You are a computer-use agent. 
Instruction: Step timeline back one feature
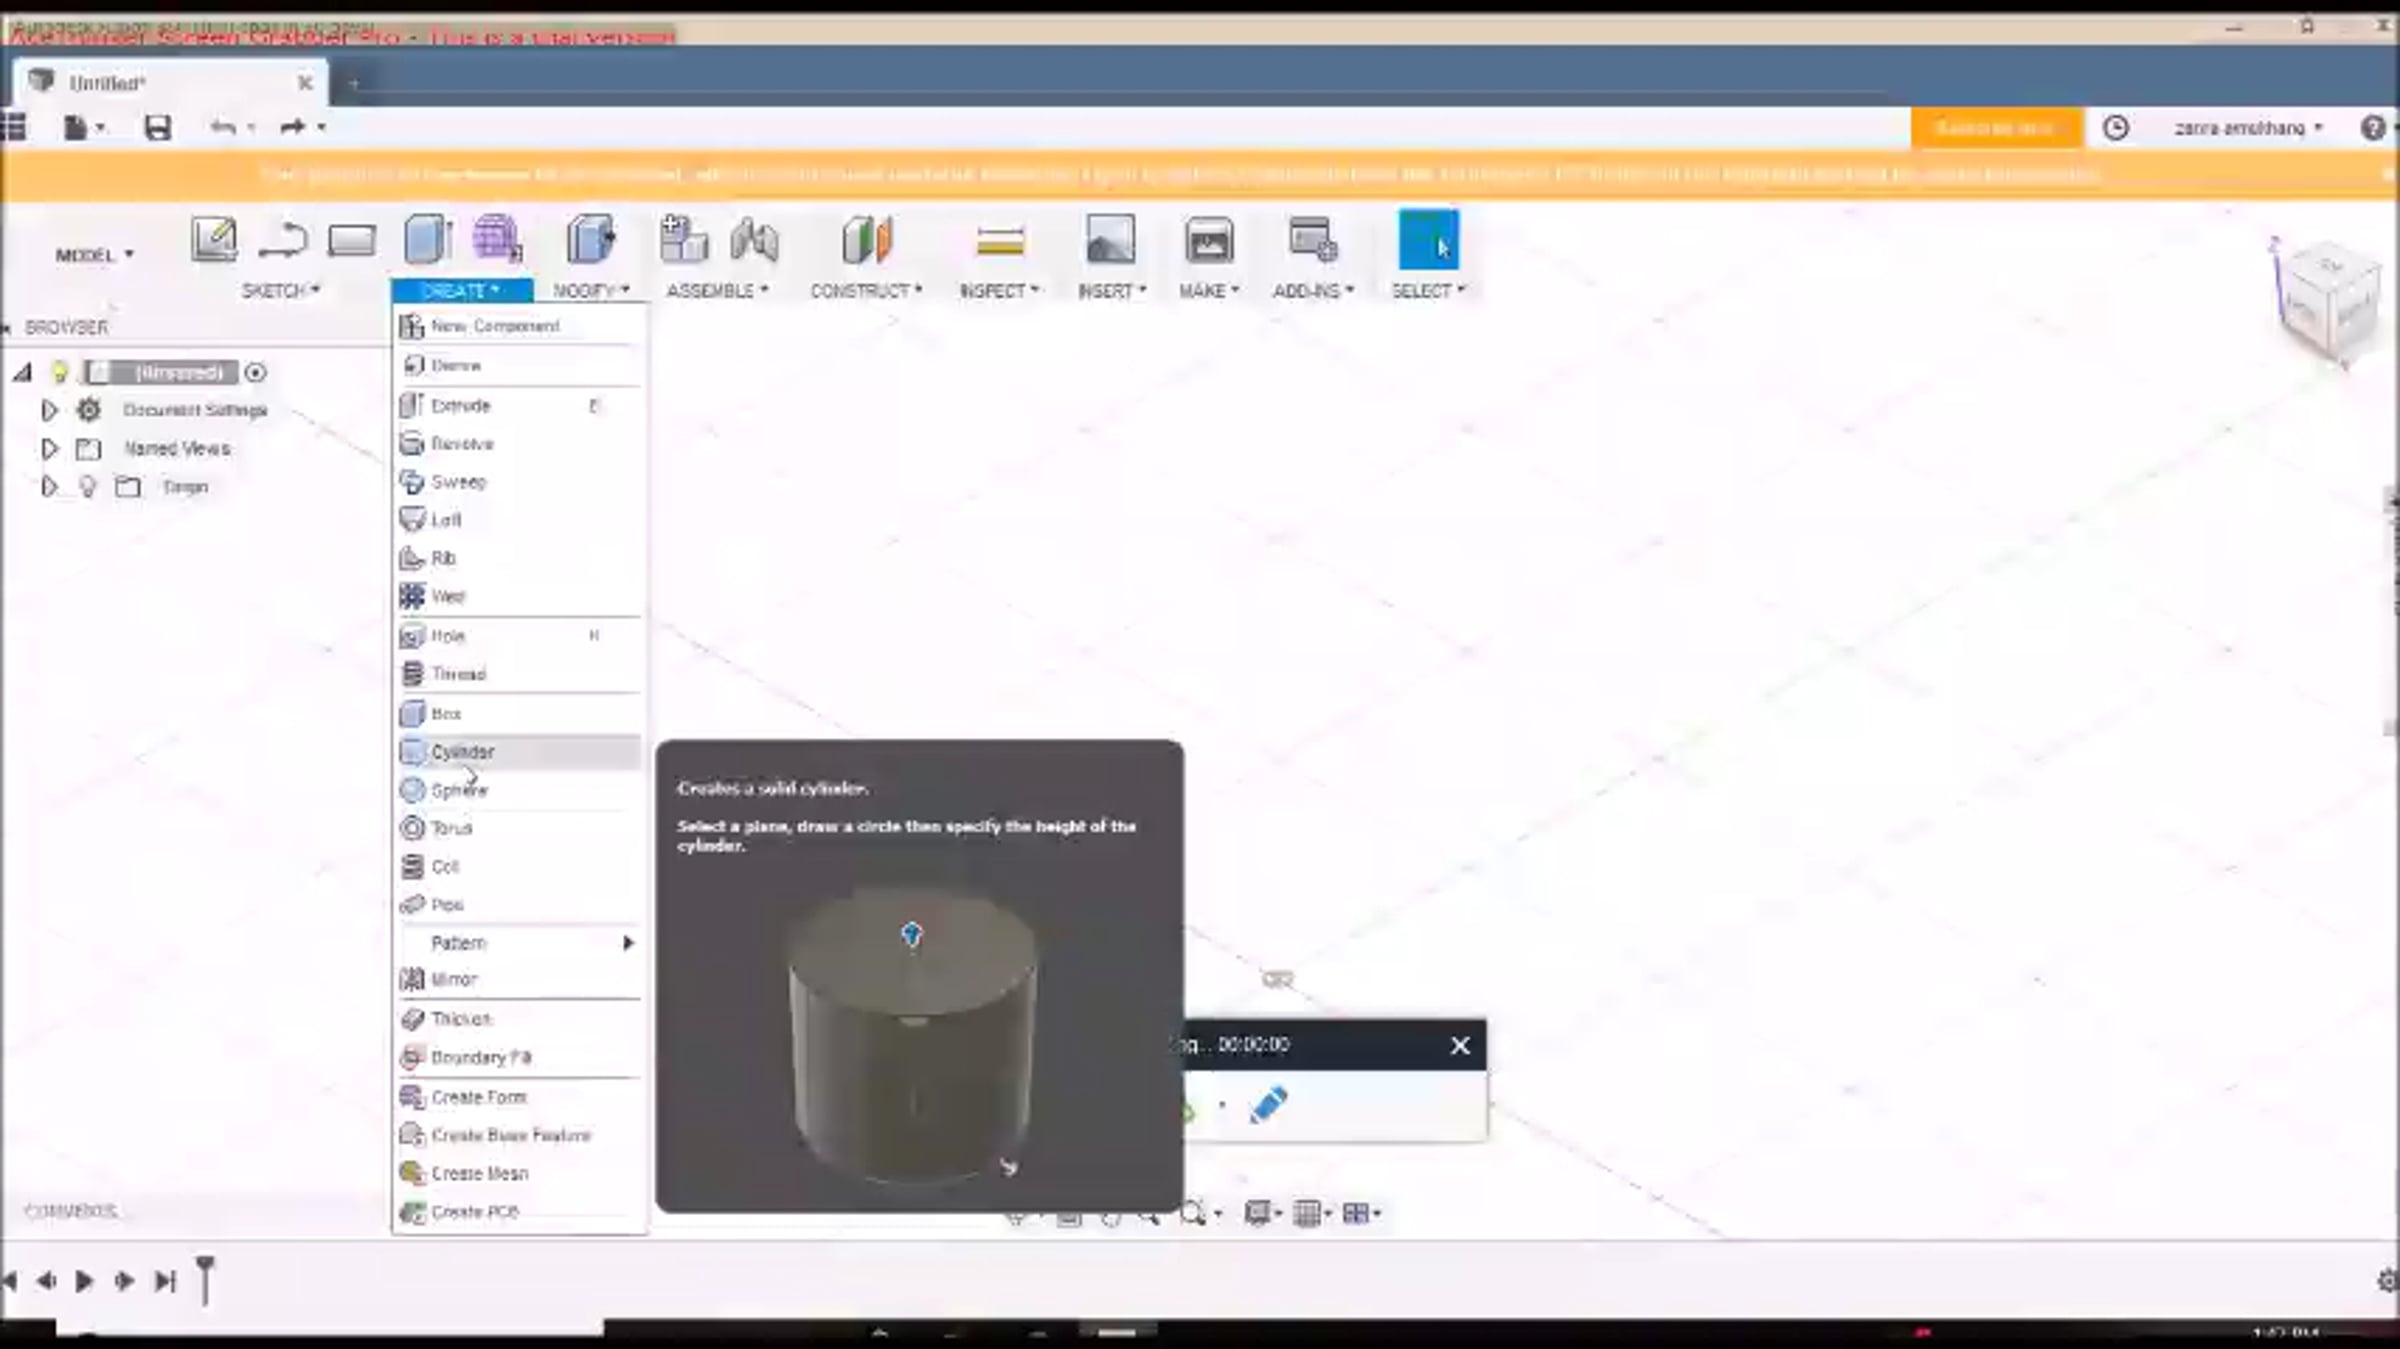46,1281
